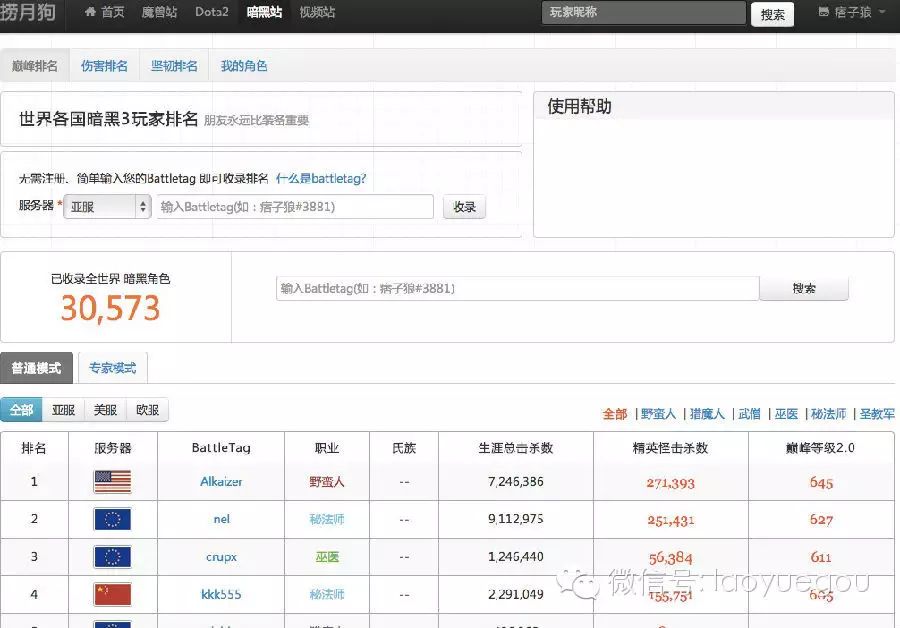Click the 秘法师 class in nel's row
This screenshot has height=628, width=900.
click(327, 519)
